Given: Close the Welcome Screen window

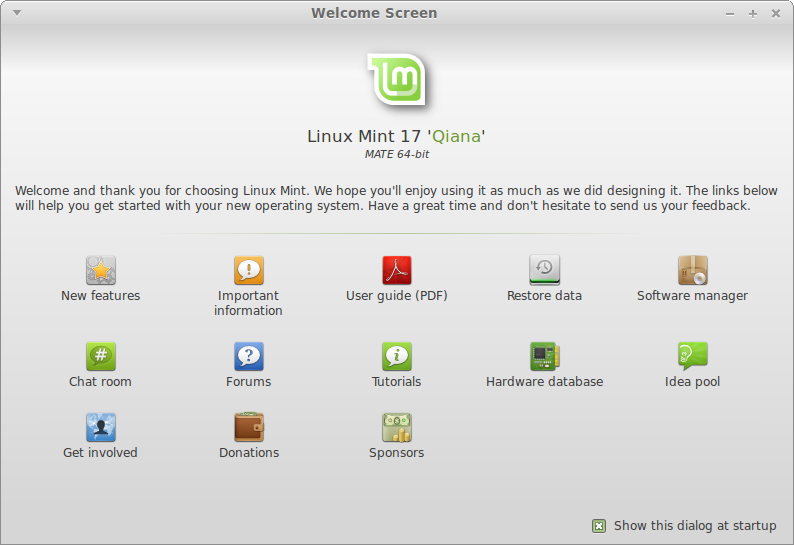Looking at the screenshot, I should point(776,14).
